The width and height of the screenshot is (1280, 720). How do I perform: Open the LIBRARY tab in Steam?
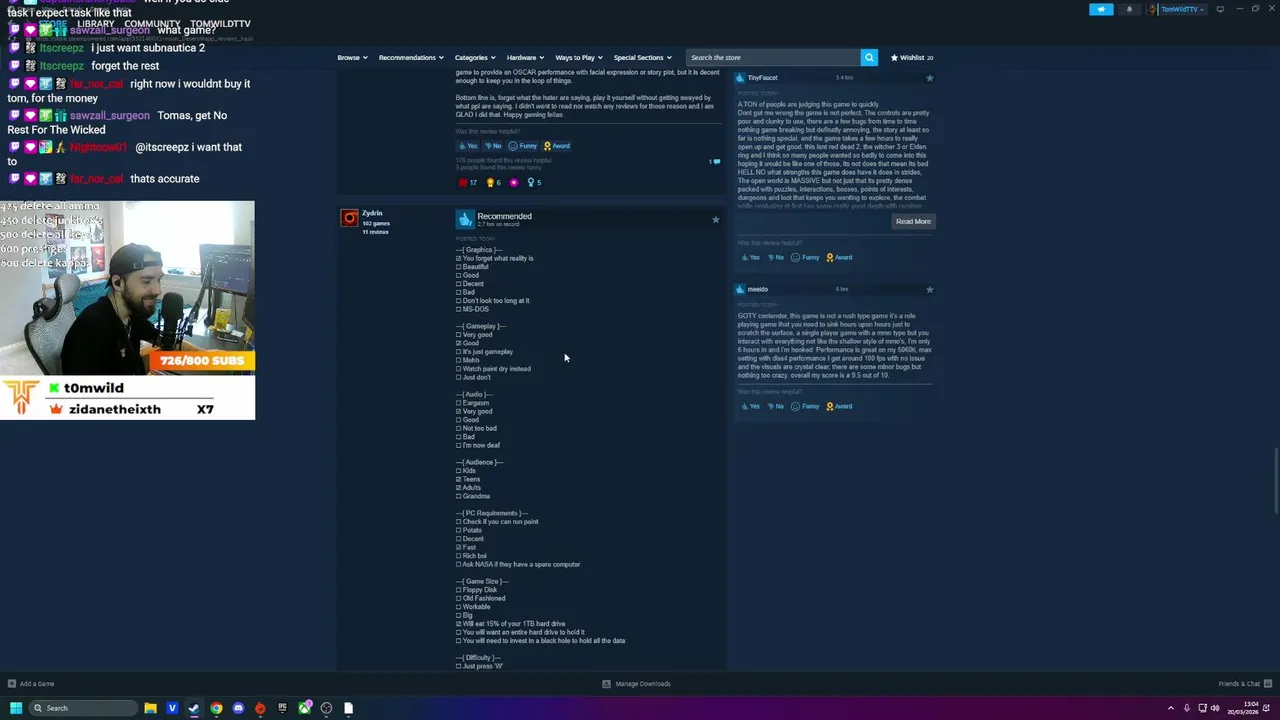(95, 24)
